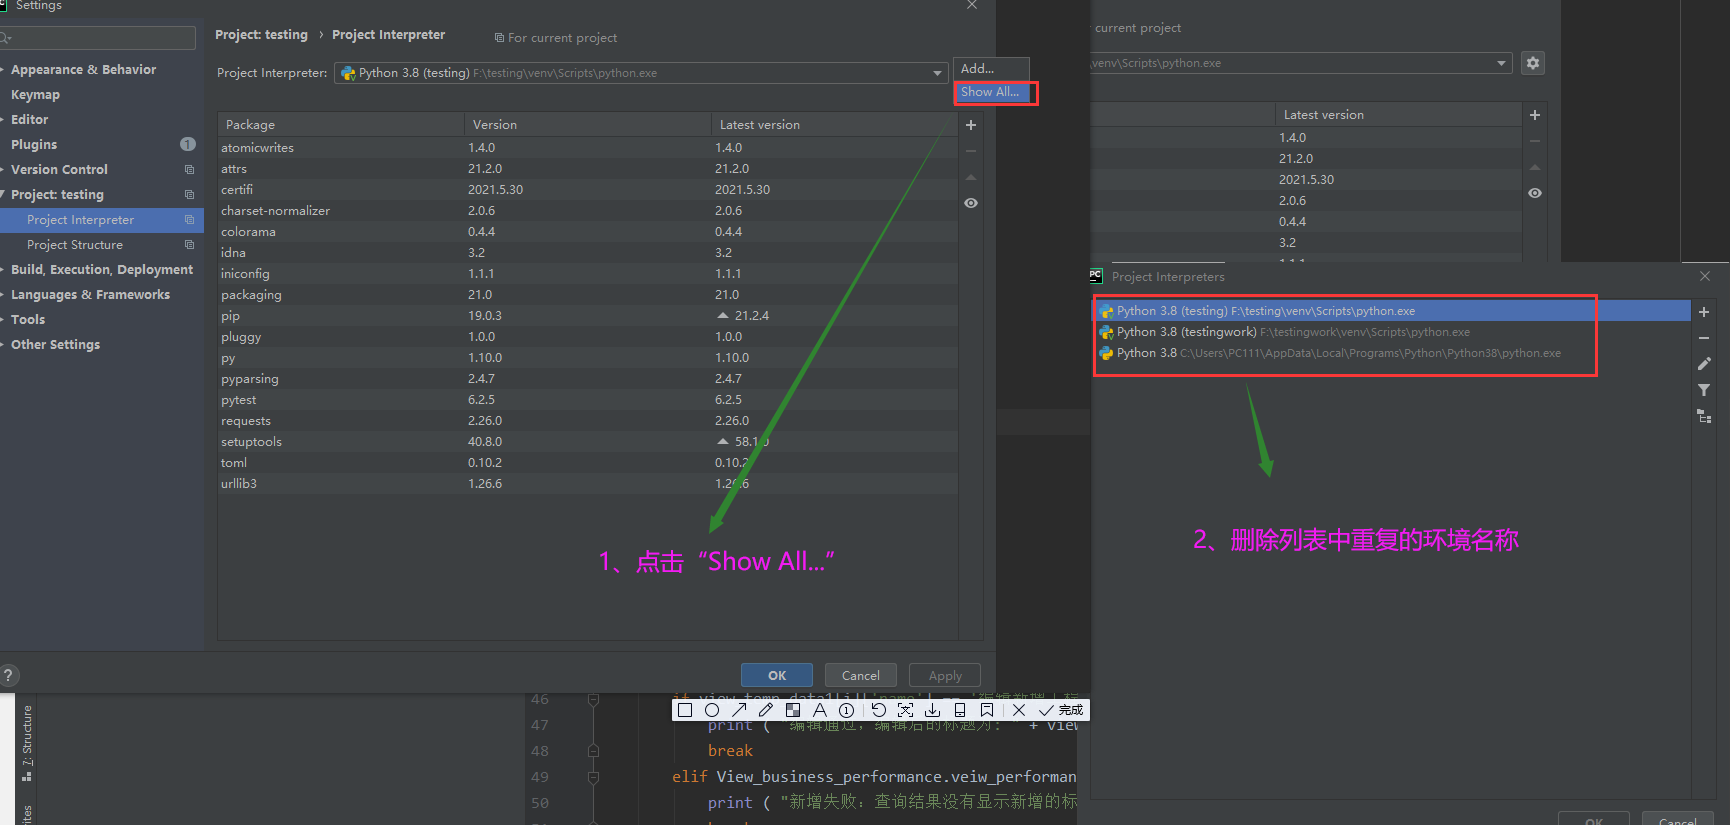Viewport: 1730px width, 825px height.
Task: Expand Languages & Frameworks section
Action: [x=3, y=295]
